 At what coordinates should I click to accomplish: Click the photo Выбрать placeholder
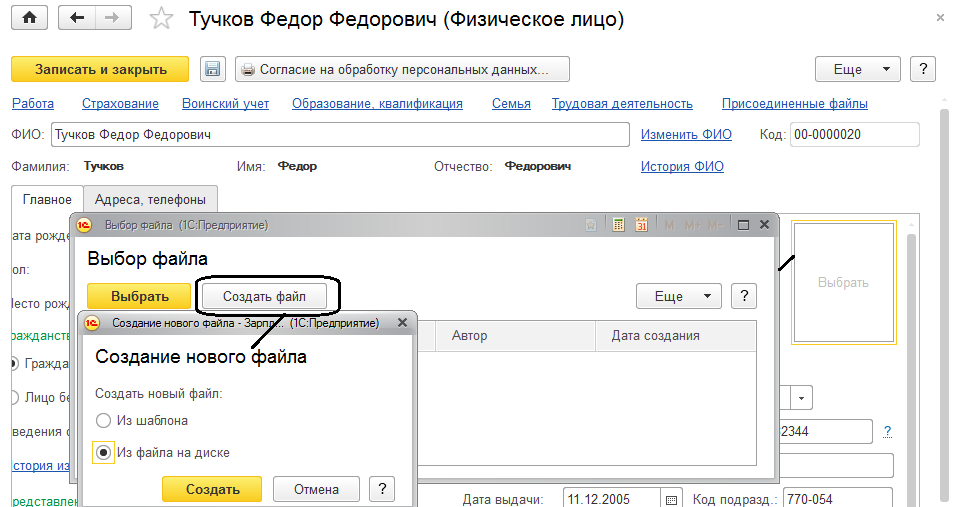844,282
